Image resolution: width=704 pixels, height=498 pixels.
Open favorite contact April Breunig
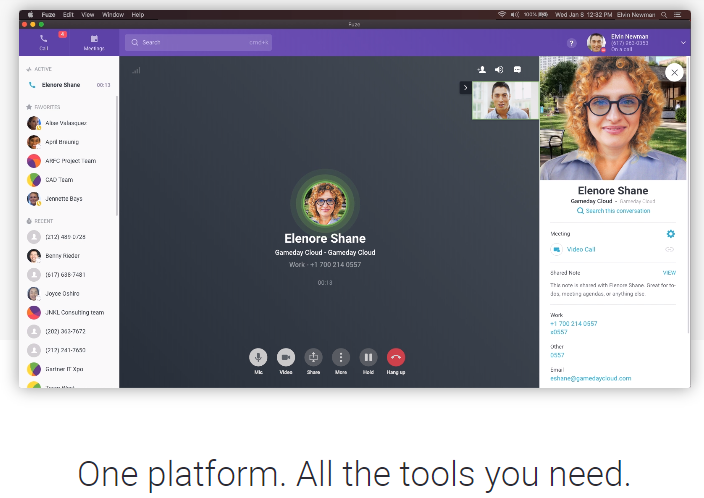[x=69, y=142]
